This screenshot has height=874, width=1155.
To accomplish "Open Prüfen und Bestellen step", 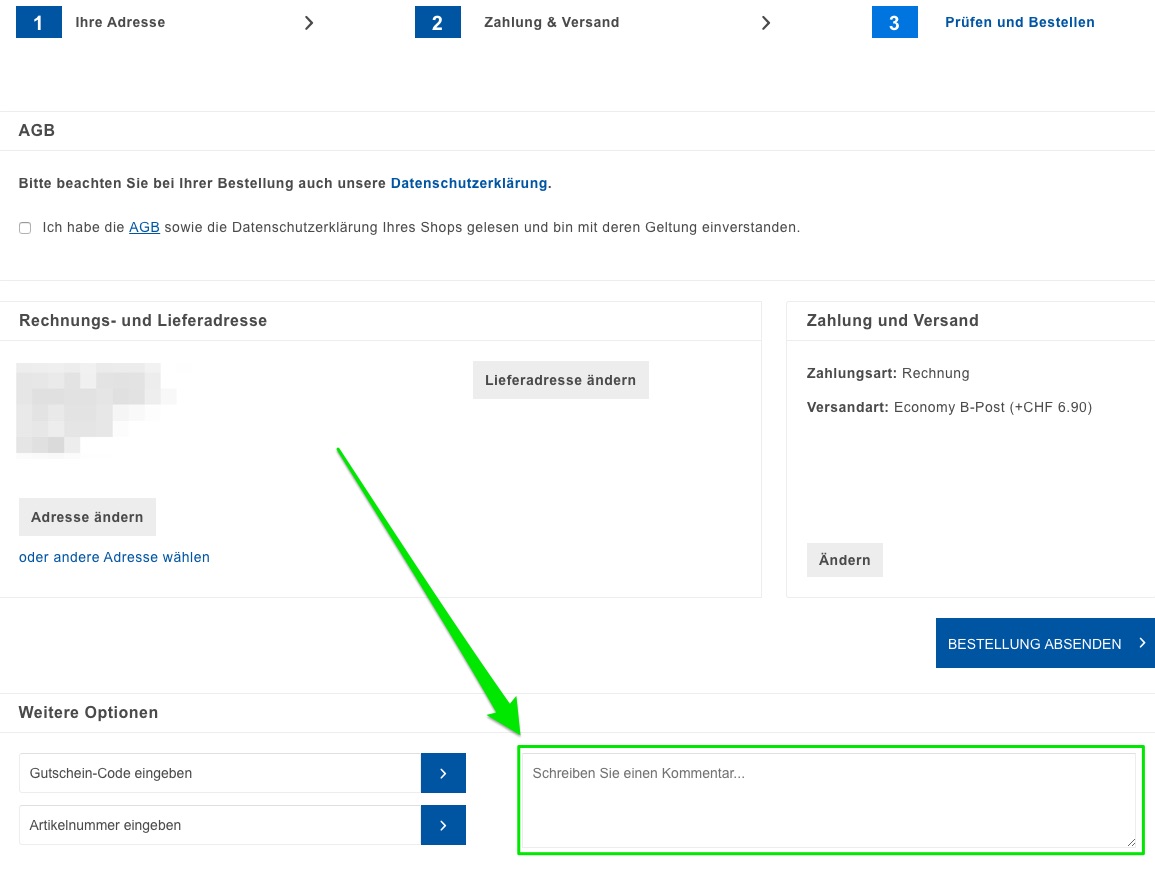I will click(x=1019, y=22).
